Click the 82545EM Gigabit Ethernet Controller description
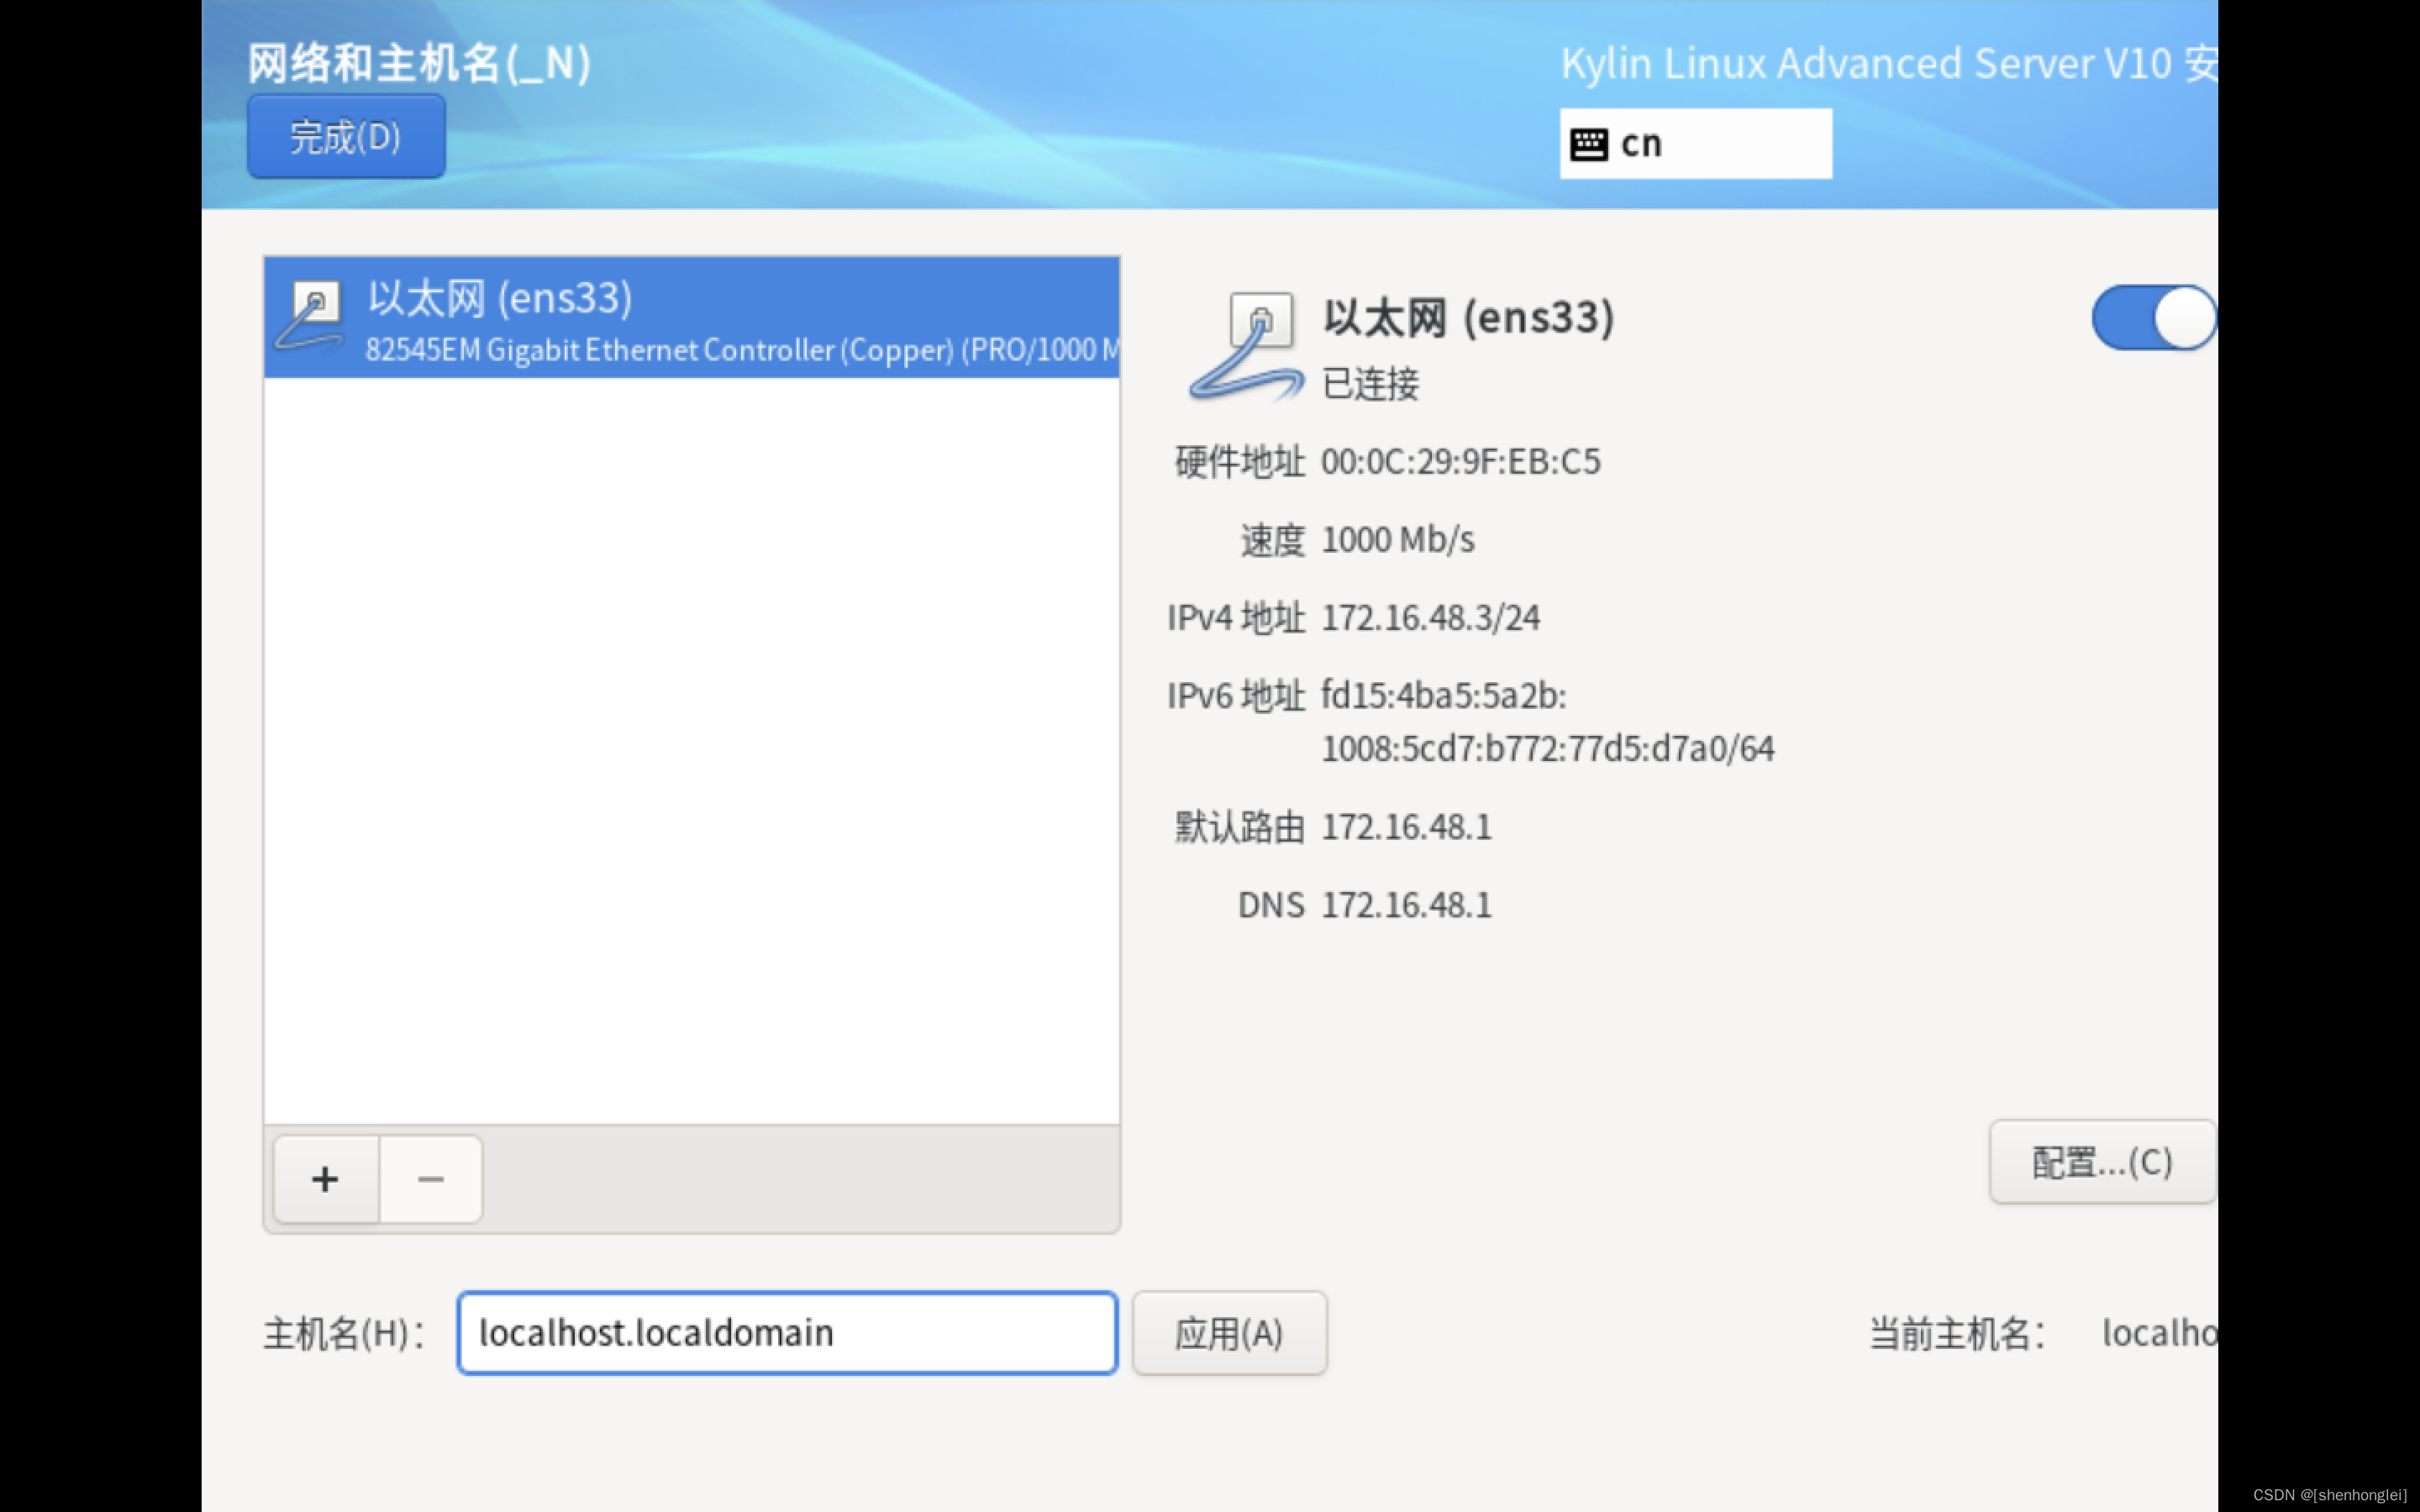The image size is (2420, 1512). [x=741, y=350]
